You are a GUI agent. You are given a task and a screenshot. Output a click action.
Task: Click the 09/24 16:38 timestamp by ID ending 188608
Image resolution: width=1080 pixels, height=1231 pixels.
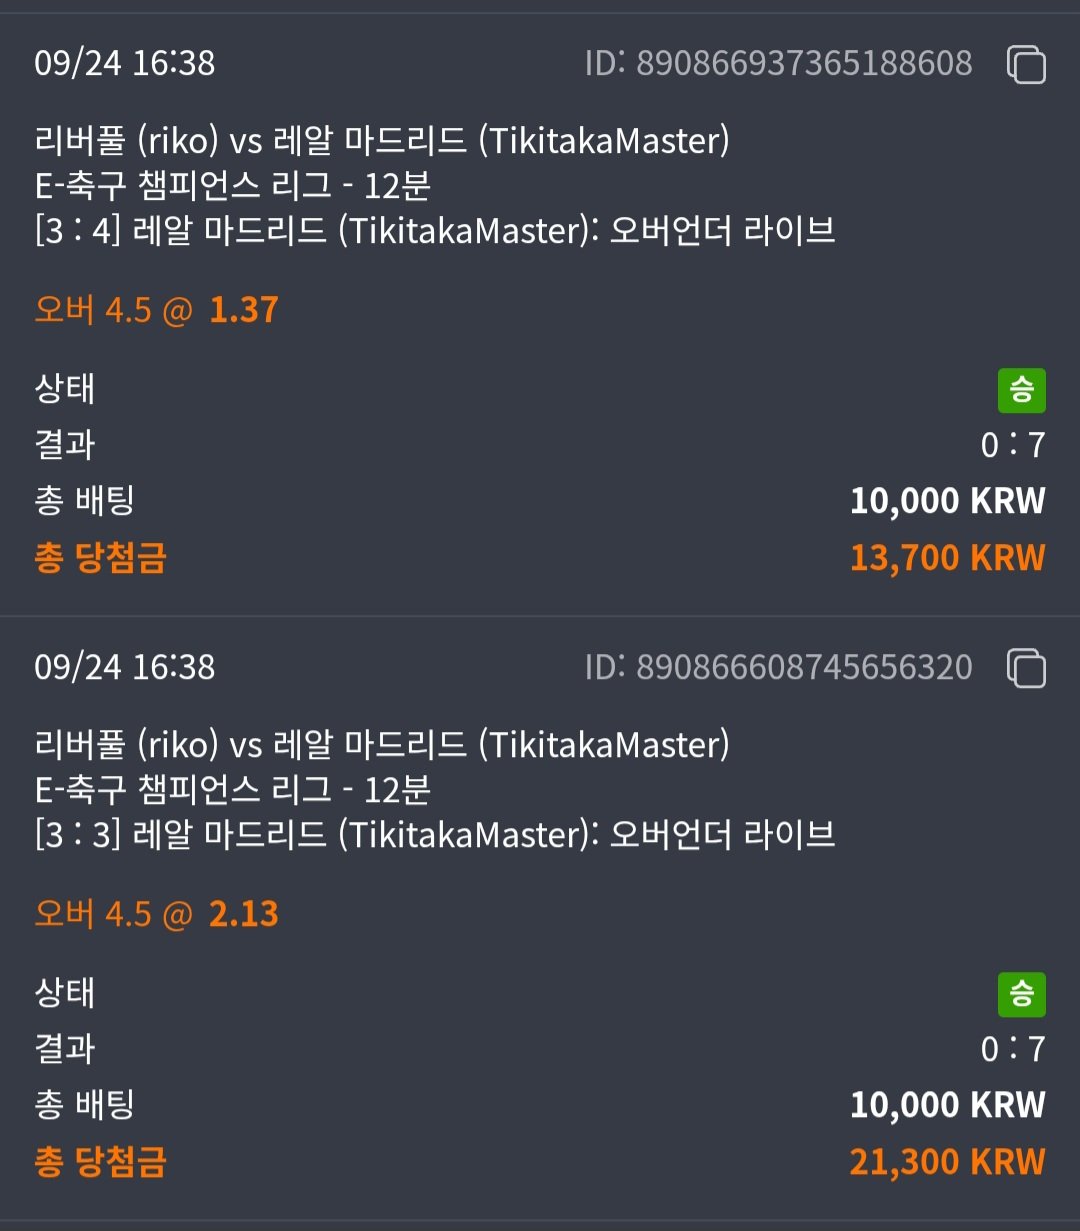tap(125, 63)
